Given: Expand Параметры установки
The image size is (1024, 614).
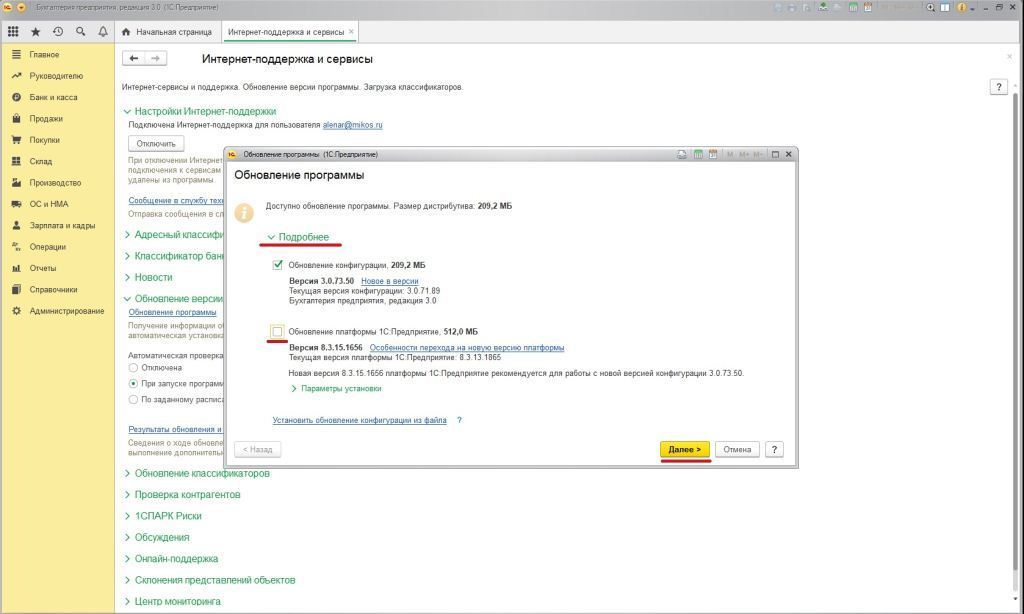Looking at the screenshot, I should click(336, 389).
